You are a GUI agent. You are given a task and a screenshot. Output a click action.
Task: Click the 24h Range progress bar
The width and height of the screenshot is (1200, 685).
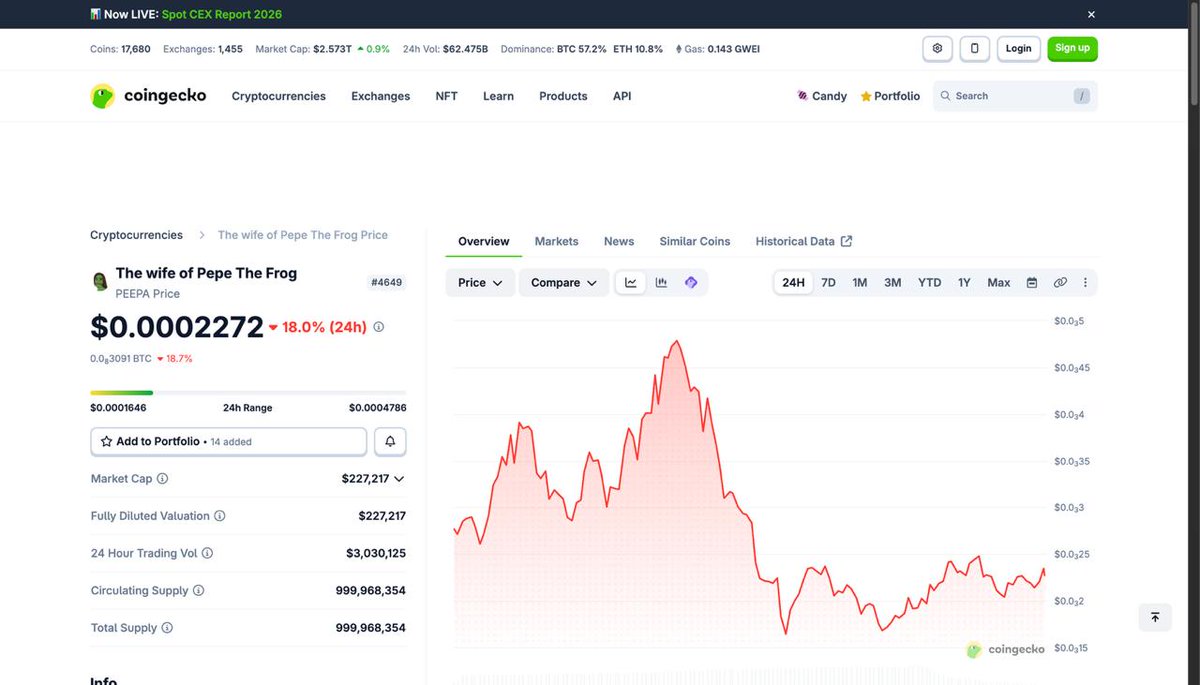click(248, 392)
